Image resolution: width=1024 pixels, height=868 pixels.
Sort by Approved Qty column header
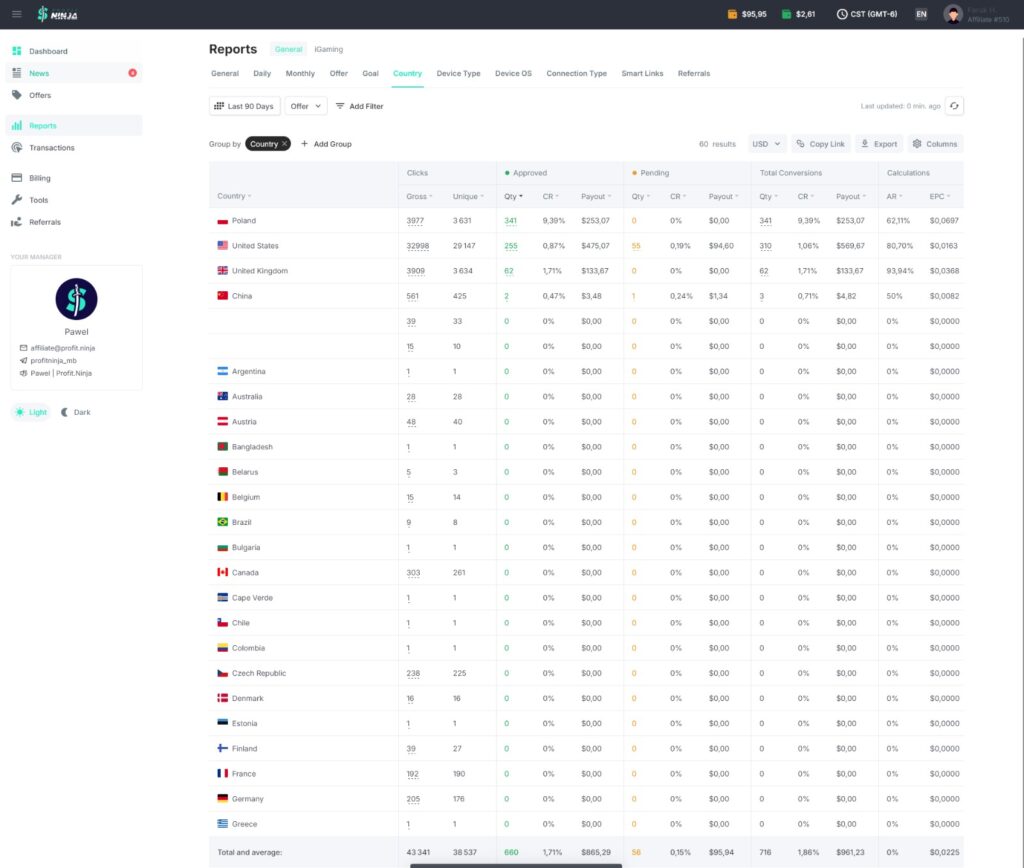tap(513, 197)
